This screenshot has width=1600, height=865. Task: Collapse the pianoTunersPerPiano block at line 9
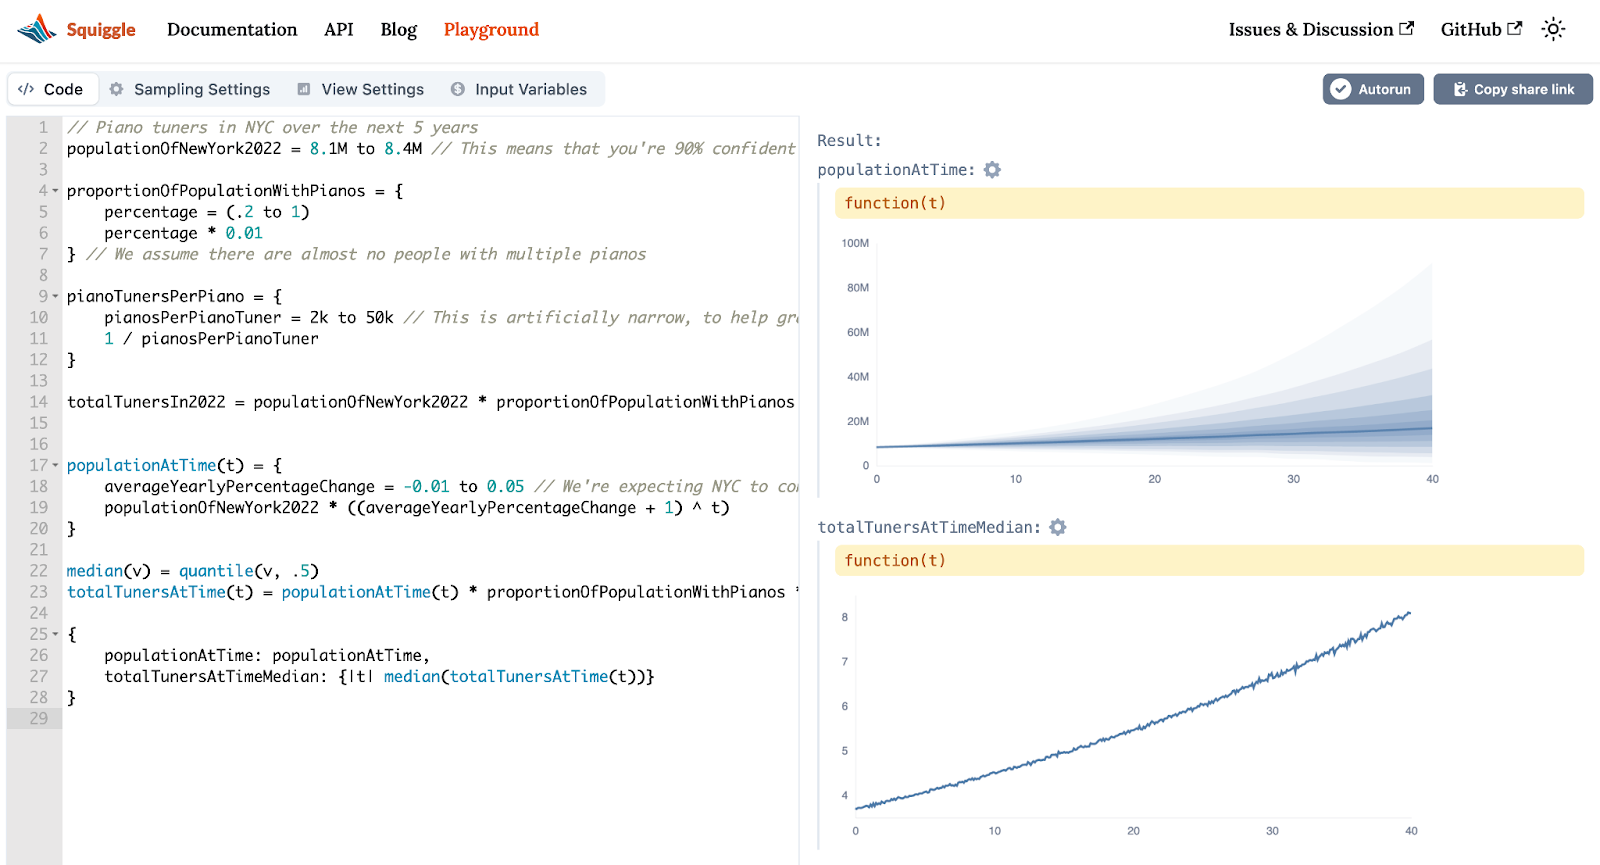(x=55, y=297)
